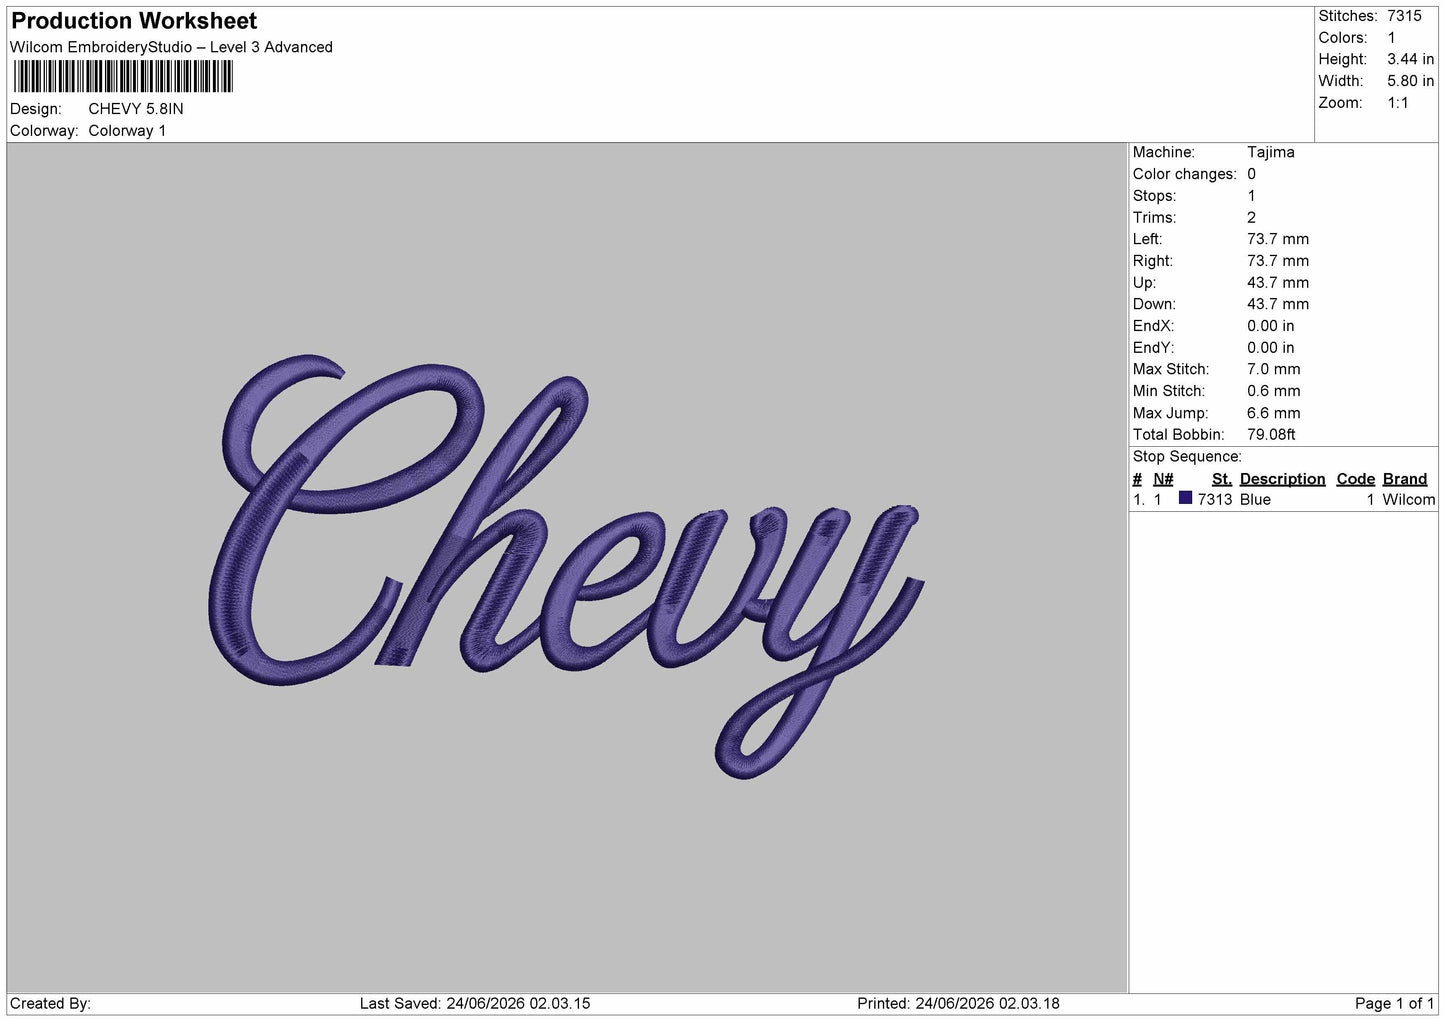This screenshot has height=1021, width=1445.
Task: Click the 'N#' column header
Action: click(1163, 479)
